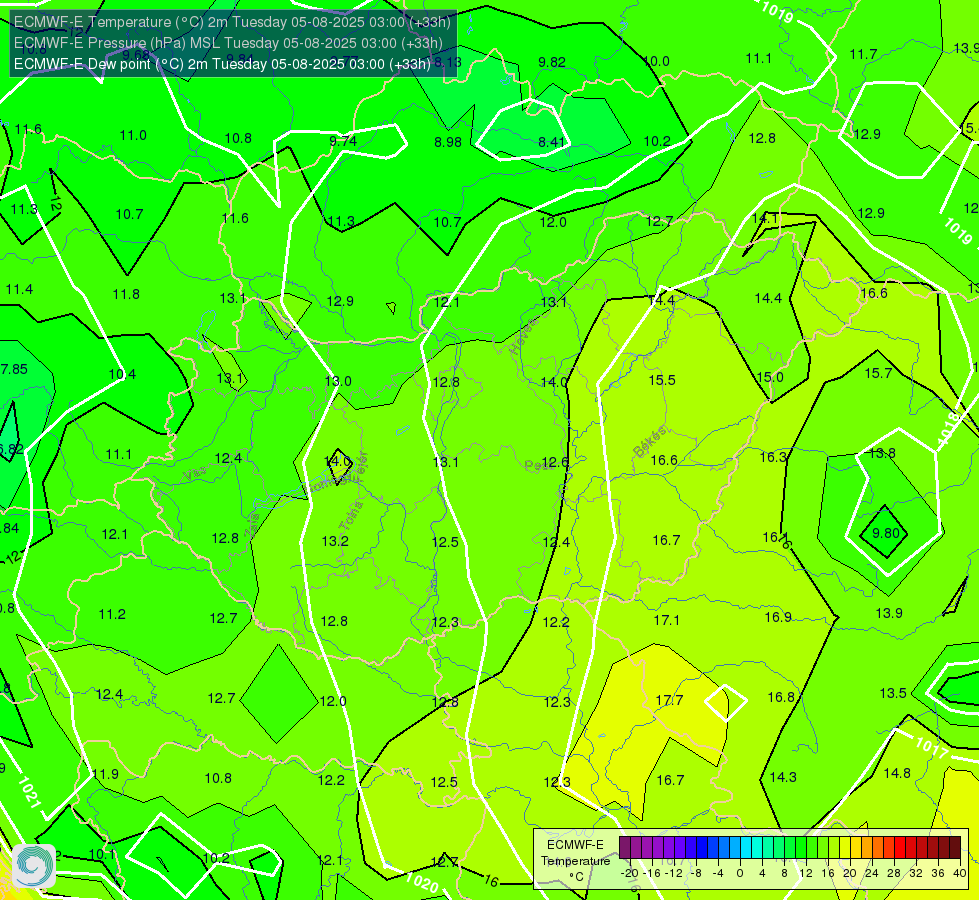This screenshot has width=979, height=900.
Task: Click the 7.85 temperature value
Action: pyautogui.click(x=14, y=369)
